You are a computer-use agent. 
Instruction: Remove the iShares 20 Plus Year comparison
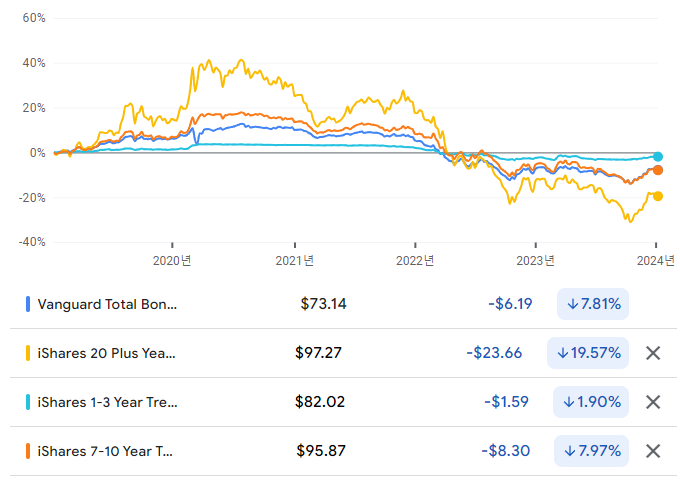653,353
